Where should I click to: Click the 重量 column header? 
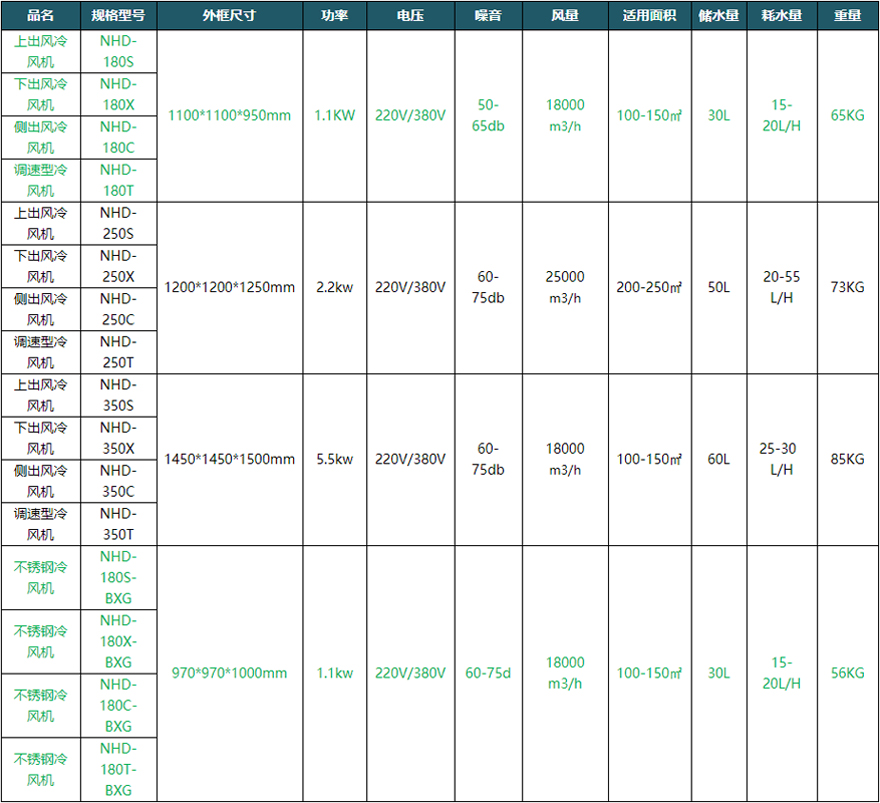847,16
